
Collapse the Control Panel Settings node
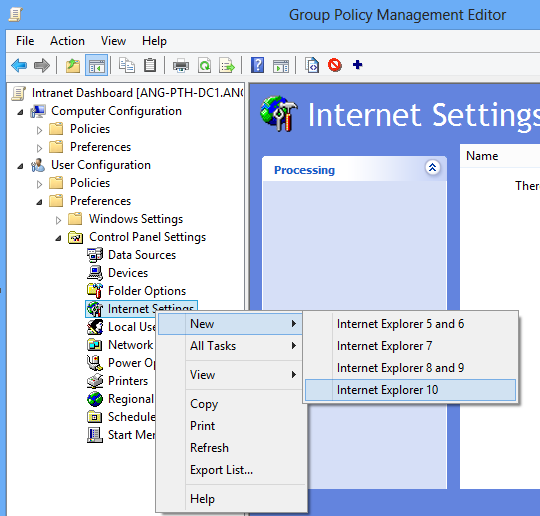(59, 238)
